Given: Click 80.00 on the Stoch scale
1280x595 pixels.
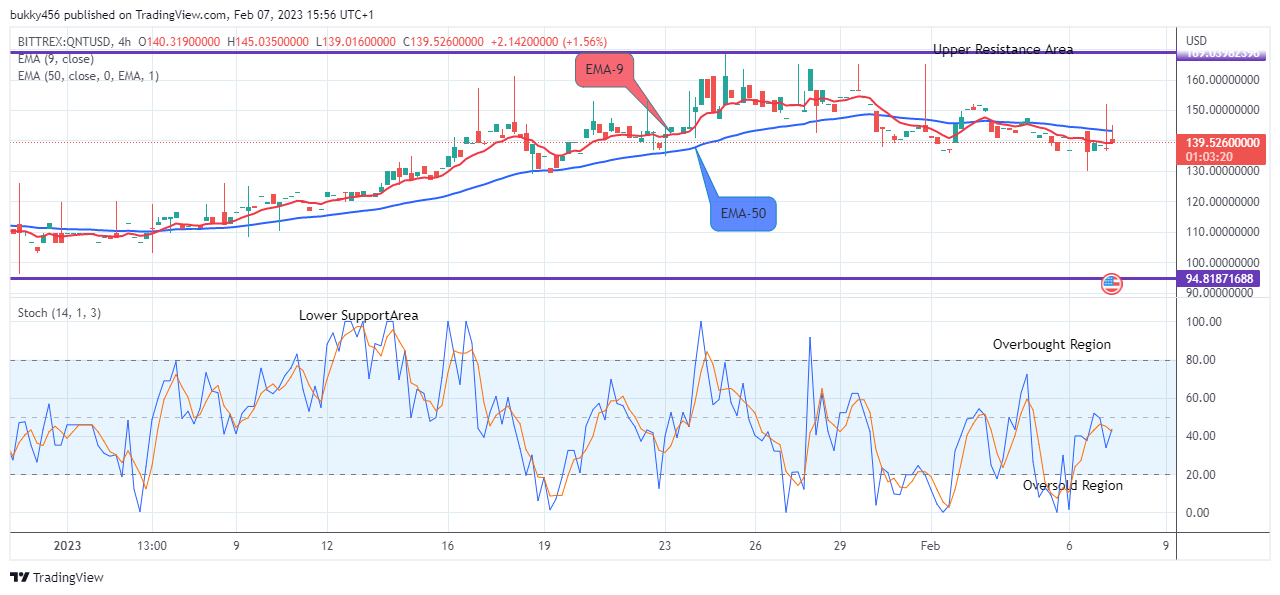Looking at the screenshot, I should (1200, 360).
